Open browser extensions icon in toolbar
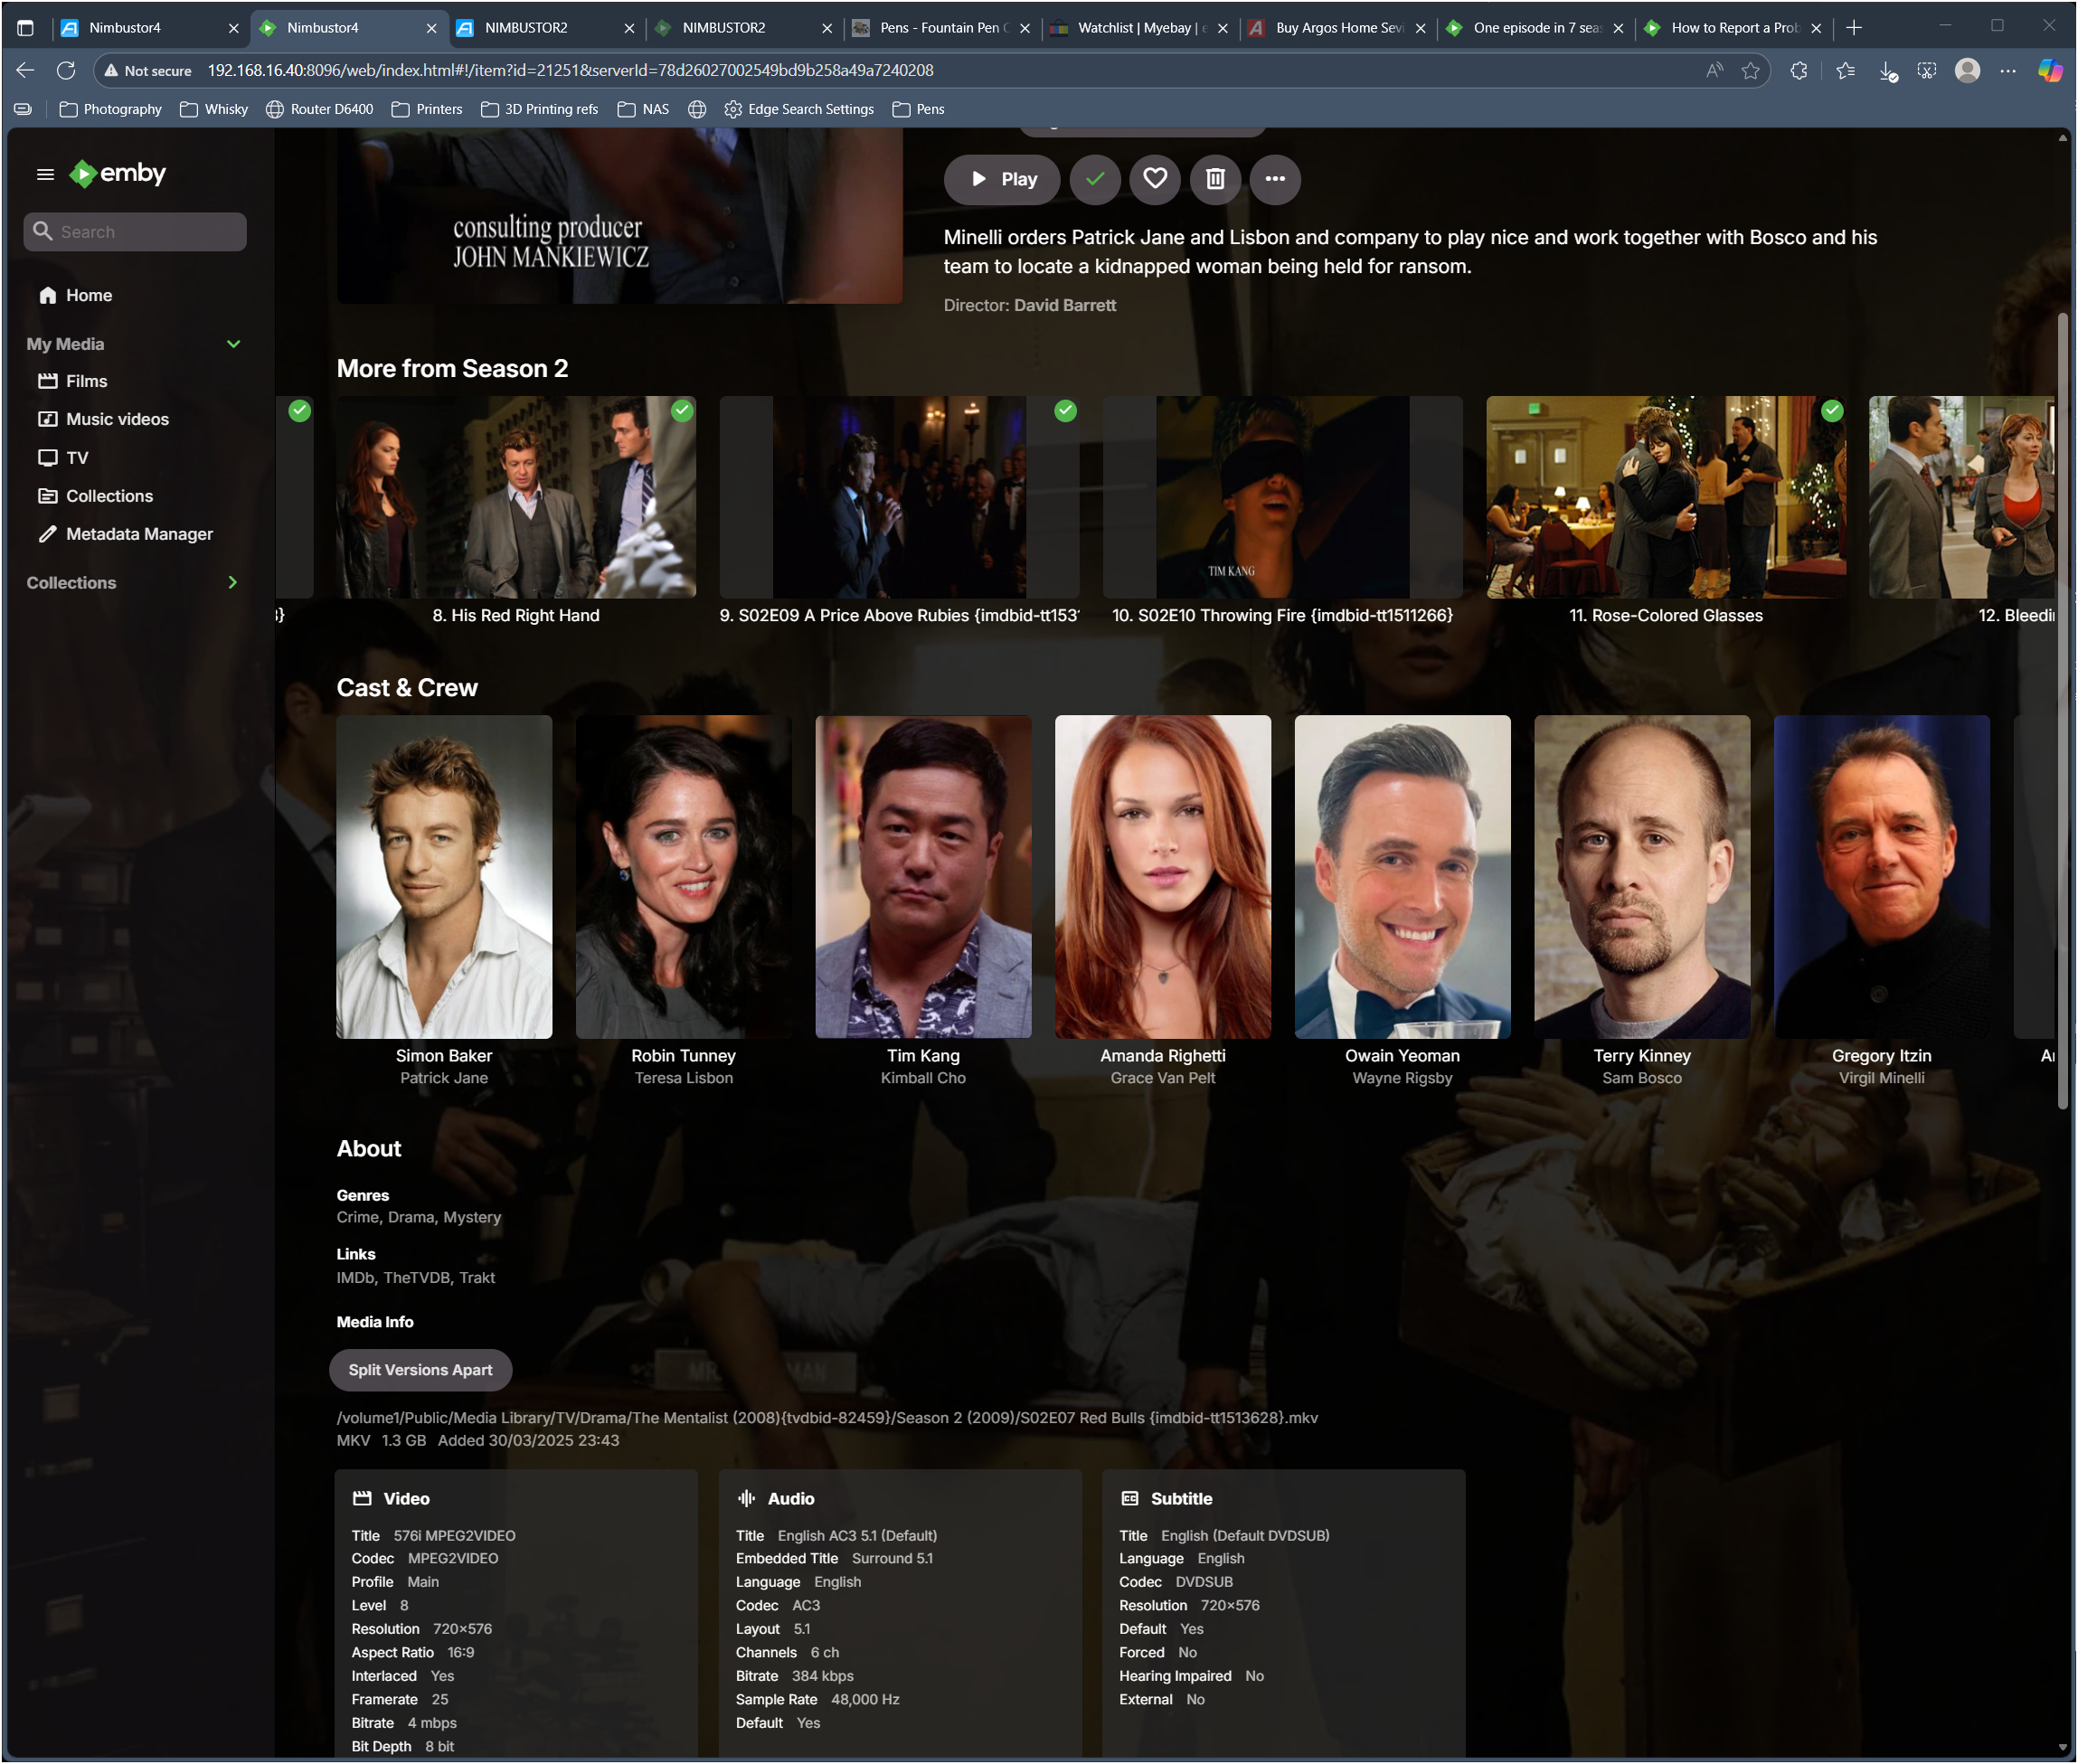 tap(1798, 70)
